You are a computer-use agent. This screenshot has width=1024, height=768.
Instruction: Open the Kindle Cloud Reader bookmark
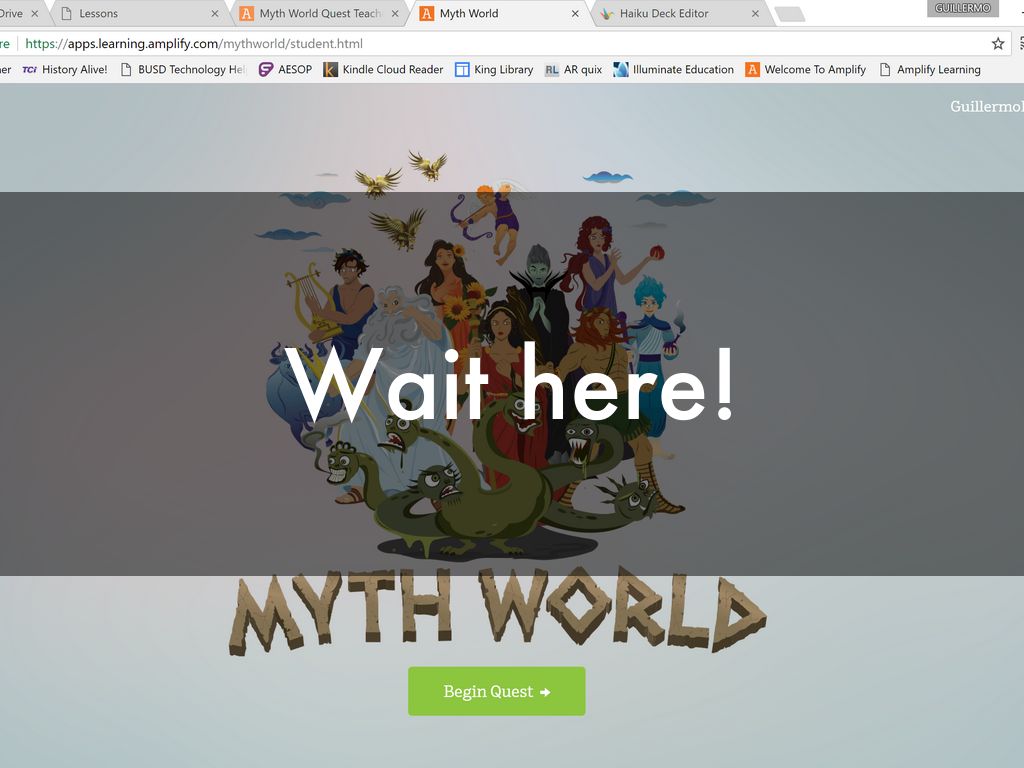(x=383, y=70)
